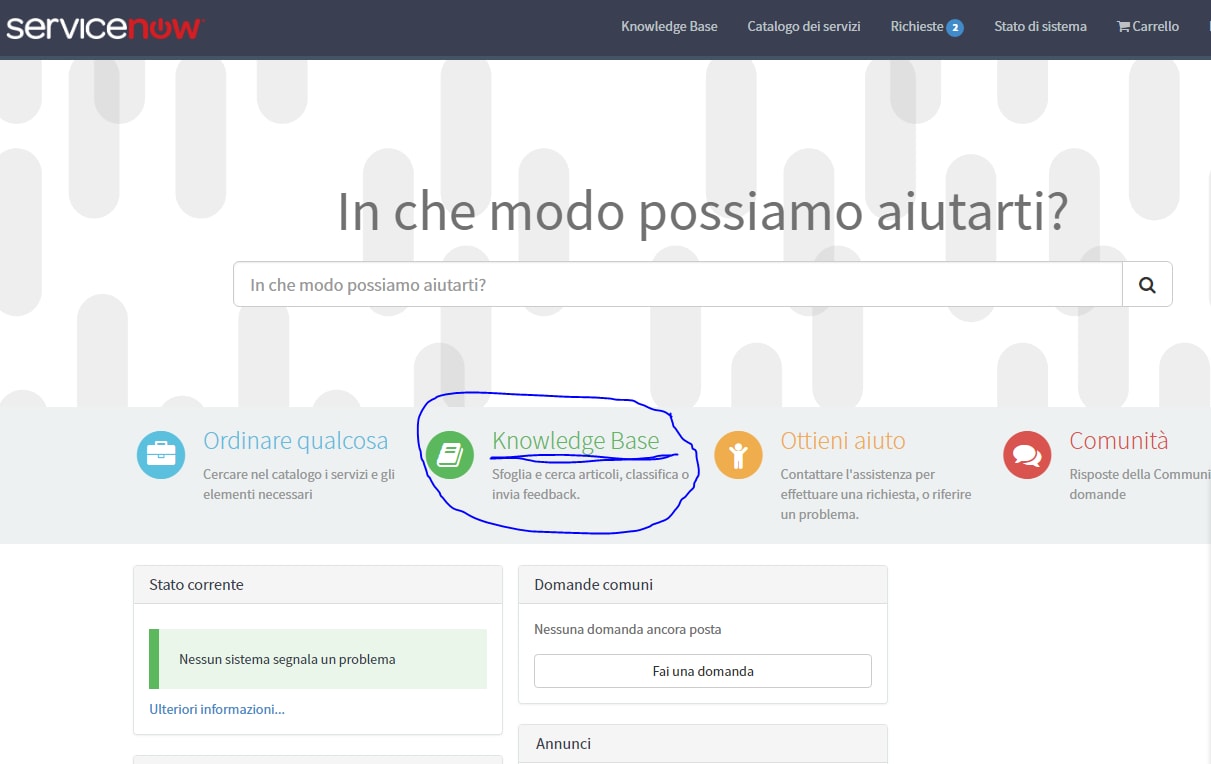Viewport: 1211px width, 764px height.
Task: Open the Ordinare qualcosa heading link
Action: click(x=295, y=441)
